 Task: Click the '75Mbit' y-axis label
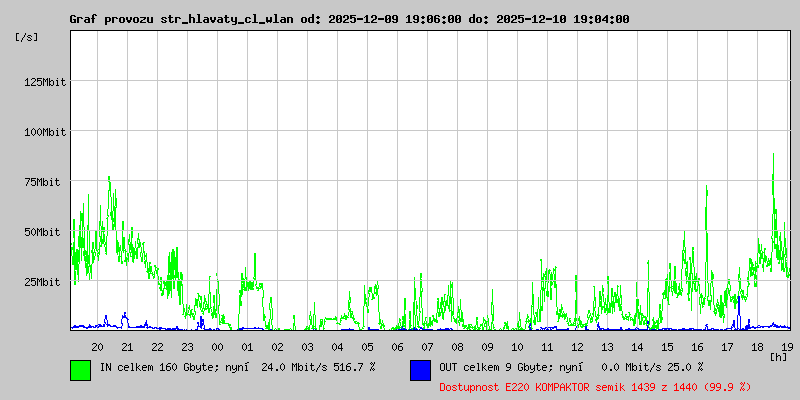(x=42, y=182)
